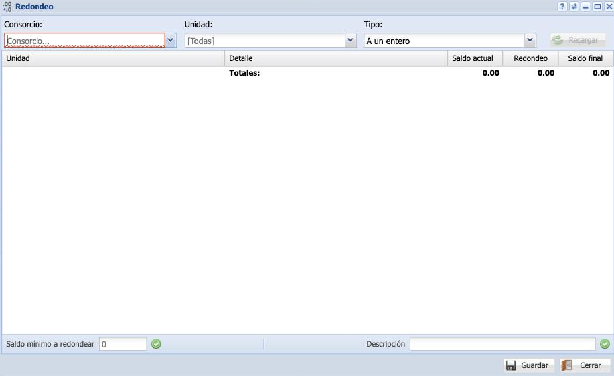Close dialog with the Cerrar button
Viewport: 614px width, 376px height.
pos(585,365)
